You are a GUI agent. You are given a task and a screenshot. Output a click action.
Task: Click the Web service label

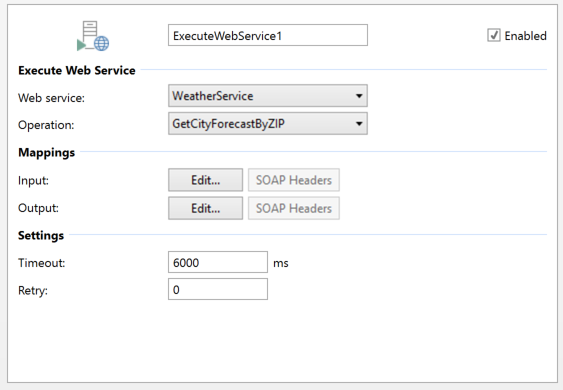pos(51,98)
